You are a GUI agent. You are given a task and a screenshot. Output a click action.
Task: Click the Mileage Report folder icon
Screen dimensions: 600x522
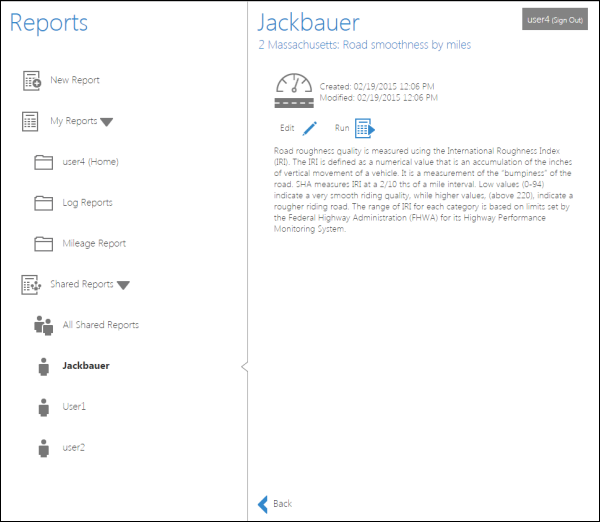coord(43,244)
